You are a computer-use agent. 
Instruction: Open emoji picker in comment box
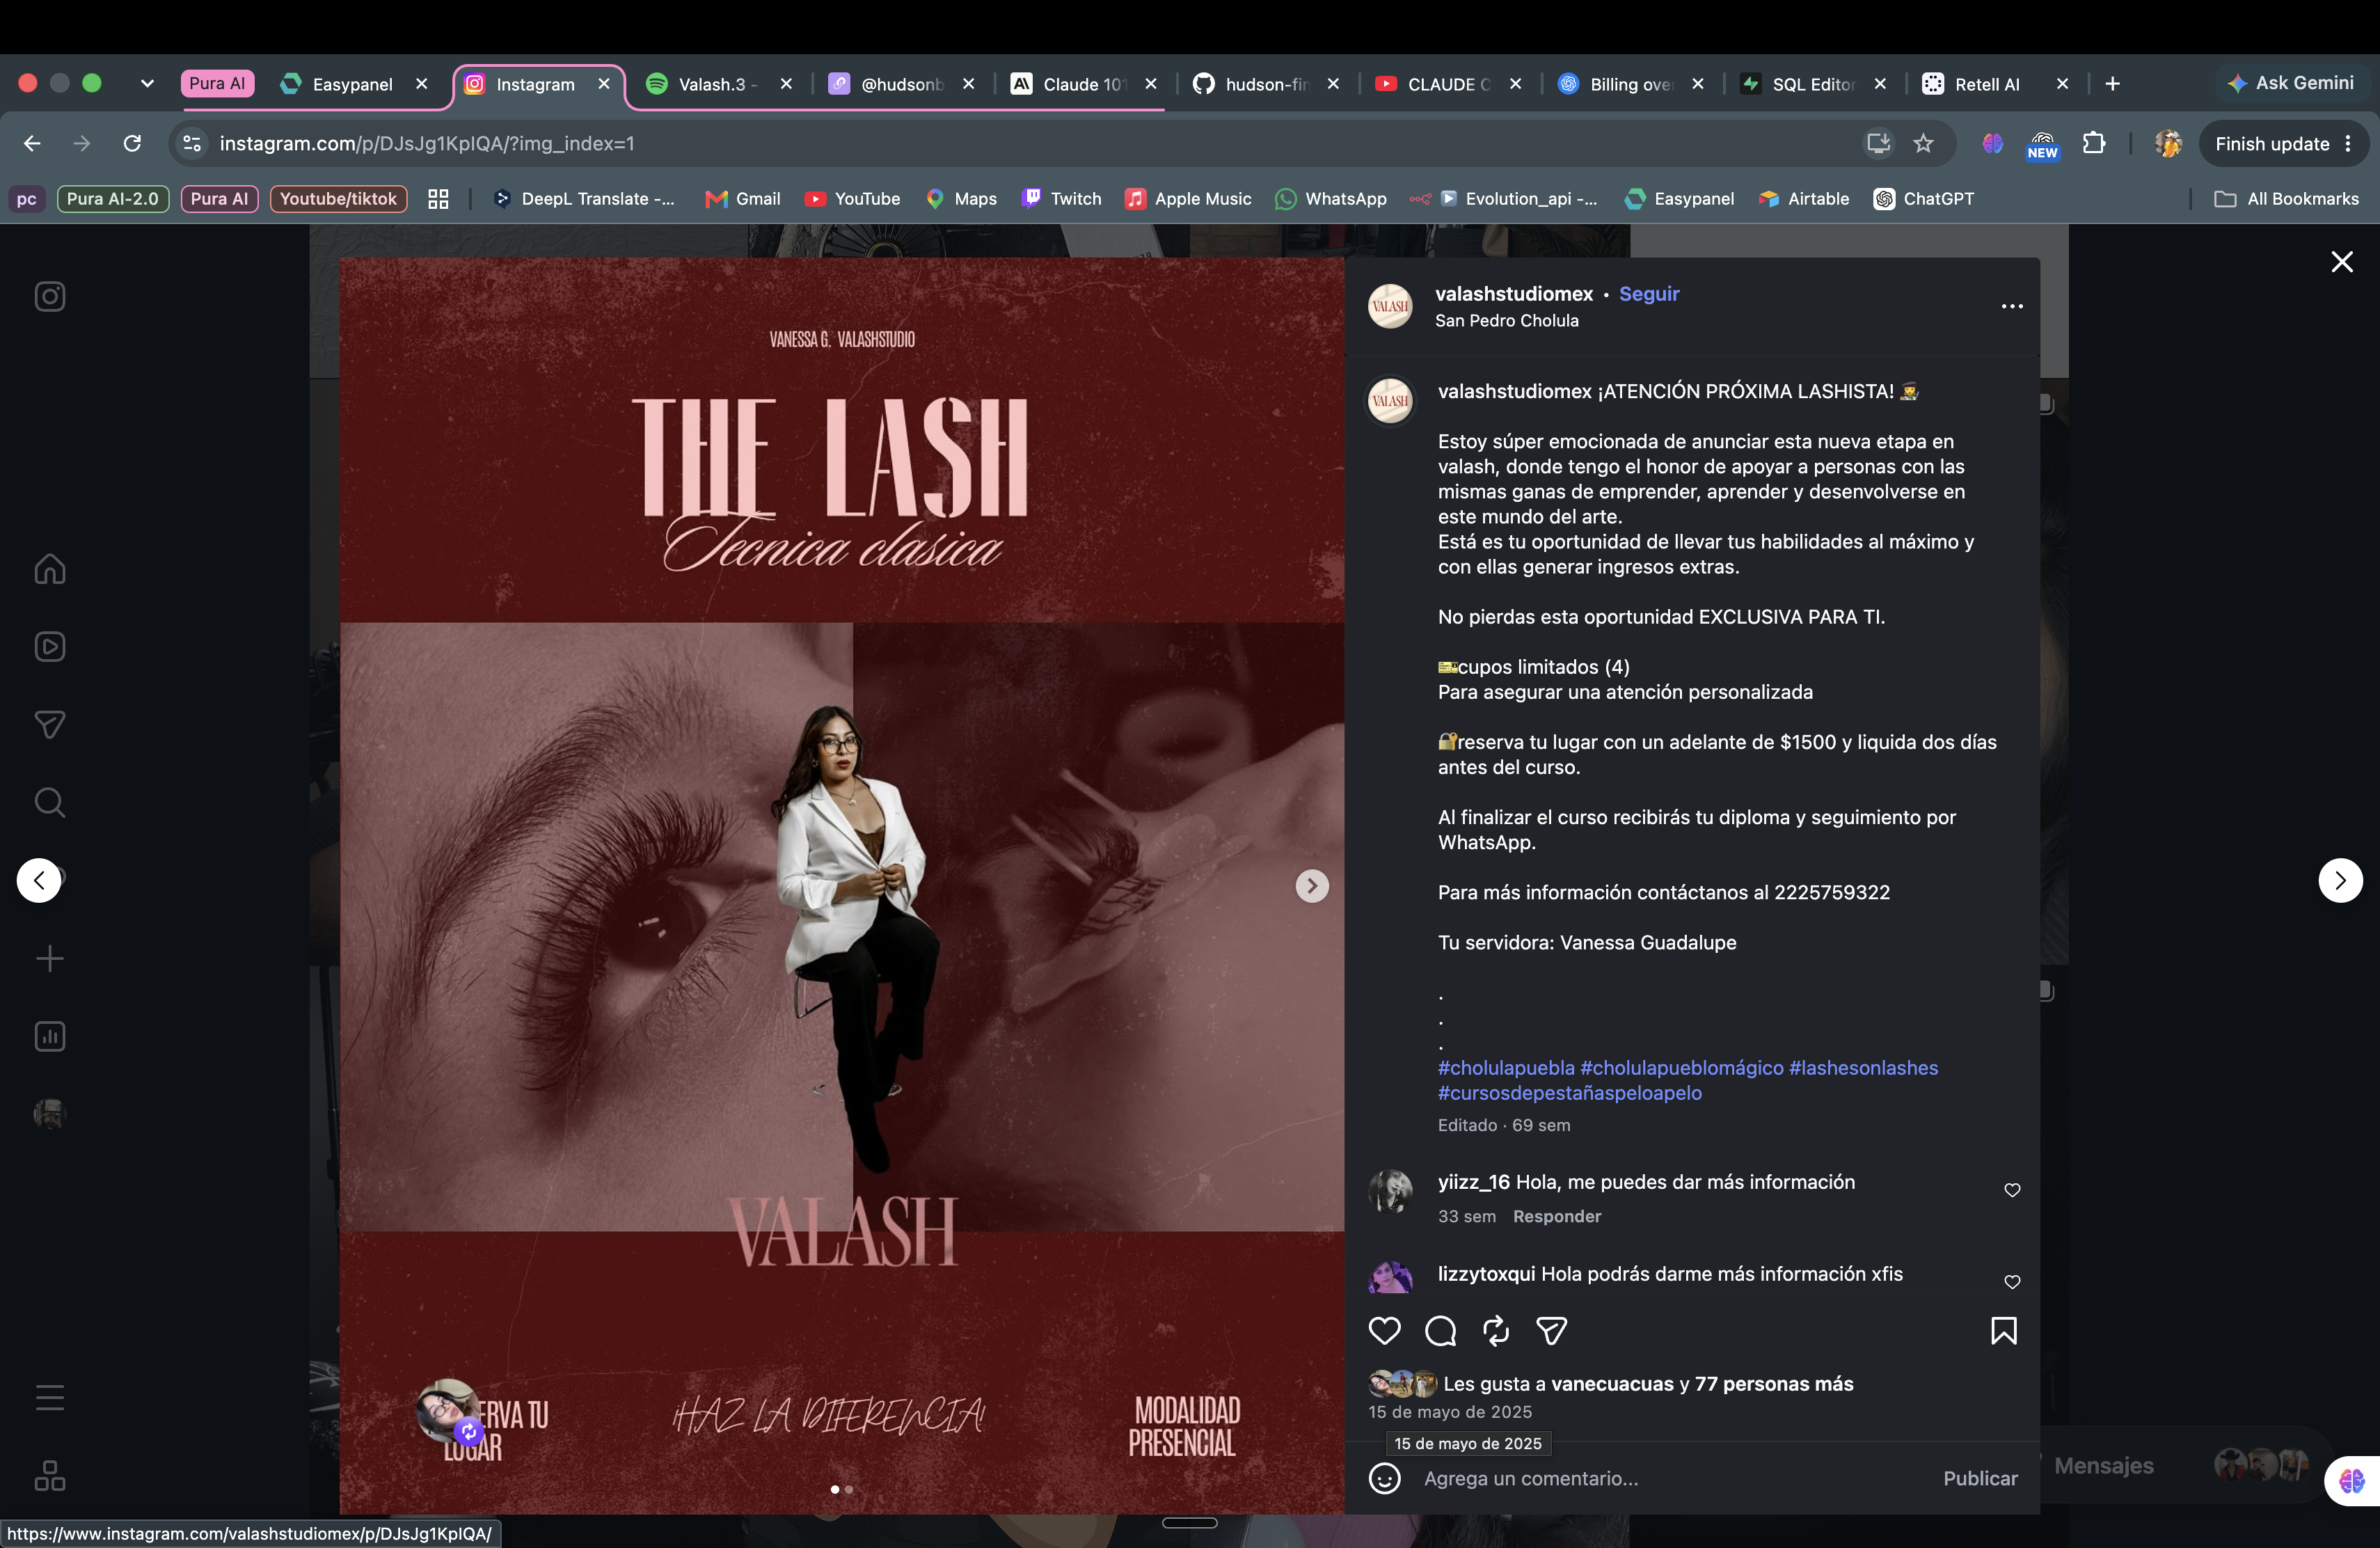[x=1384, y=1478]
